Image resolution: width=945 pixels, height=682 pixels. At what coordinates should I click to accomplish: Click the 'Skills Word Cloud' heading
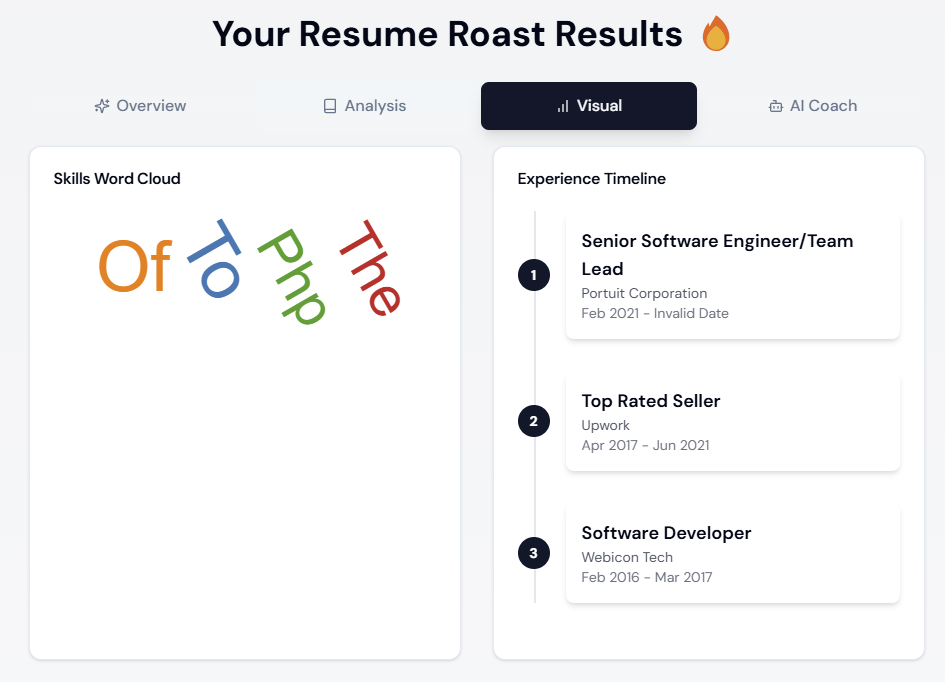pos(117,179)
